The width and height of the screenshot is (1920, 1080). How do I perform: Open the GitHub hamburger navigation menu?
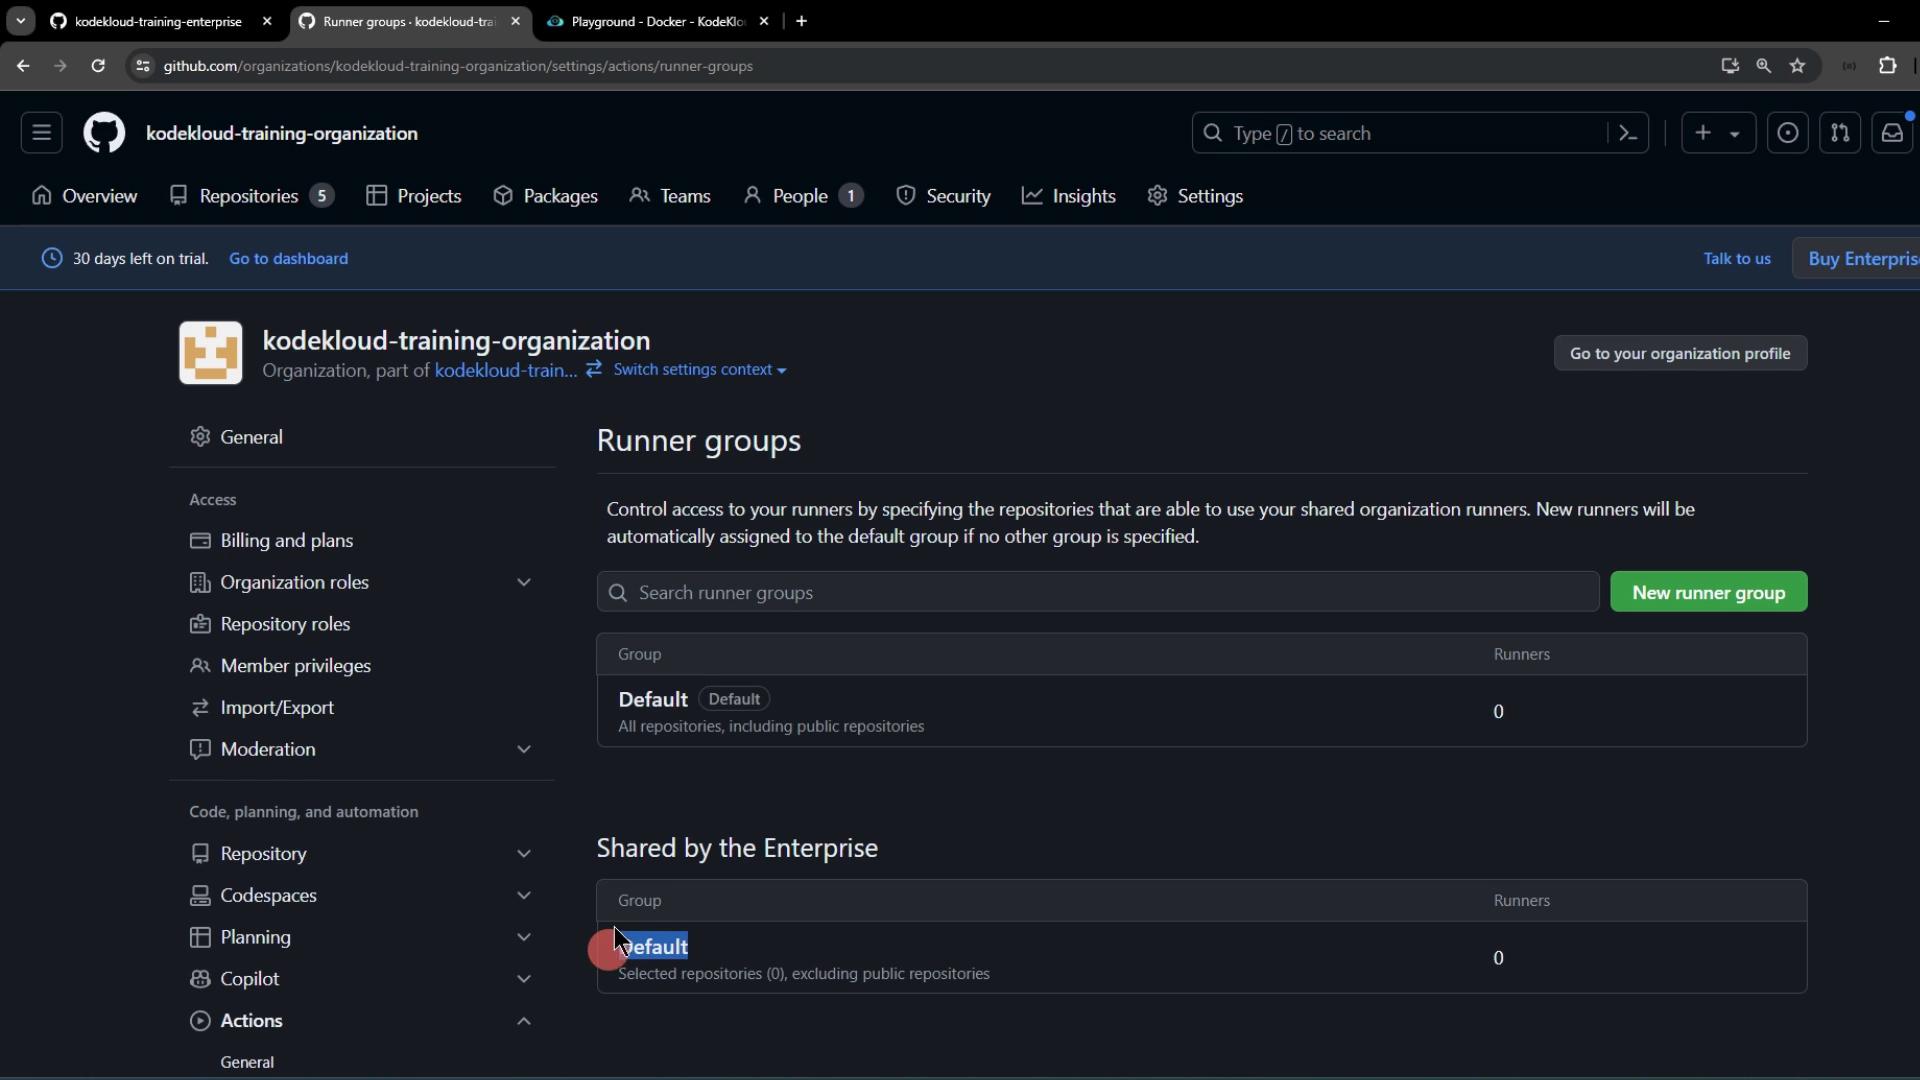click(41, 133)
